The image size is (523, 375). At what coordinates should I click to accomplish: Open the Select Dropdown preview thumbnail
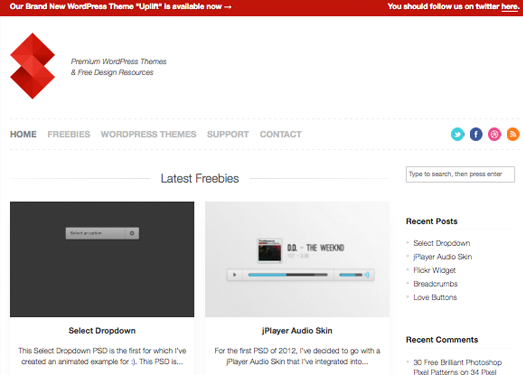[x=102, y=259]
